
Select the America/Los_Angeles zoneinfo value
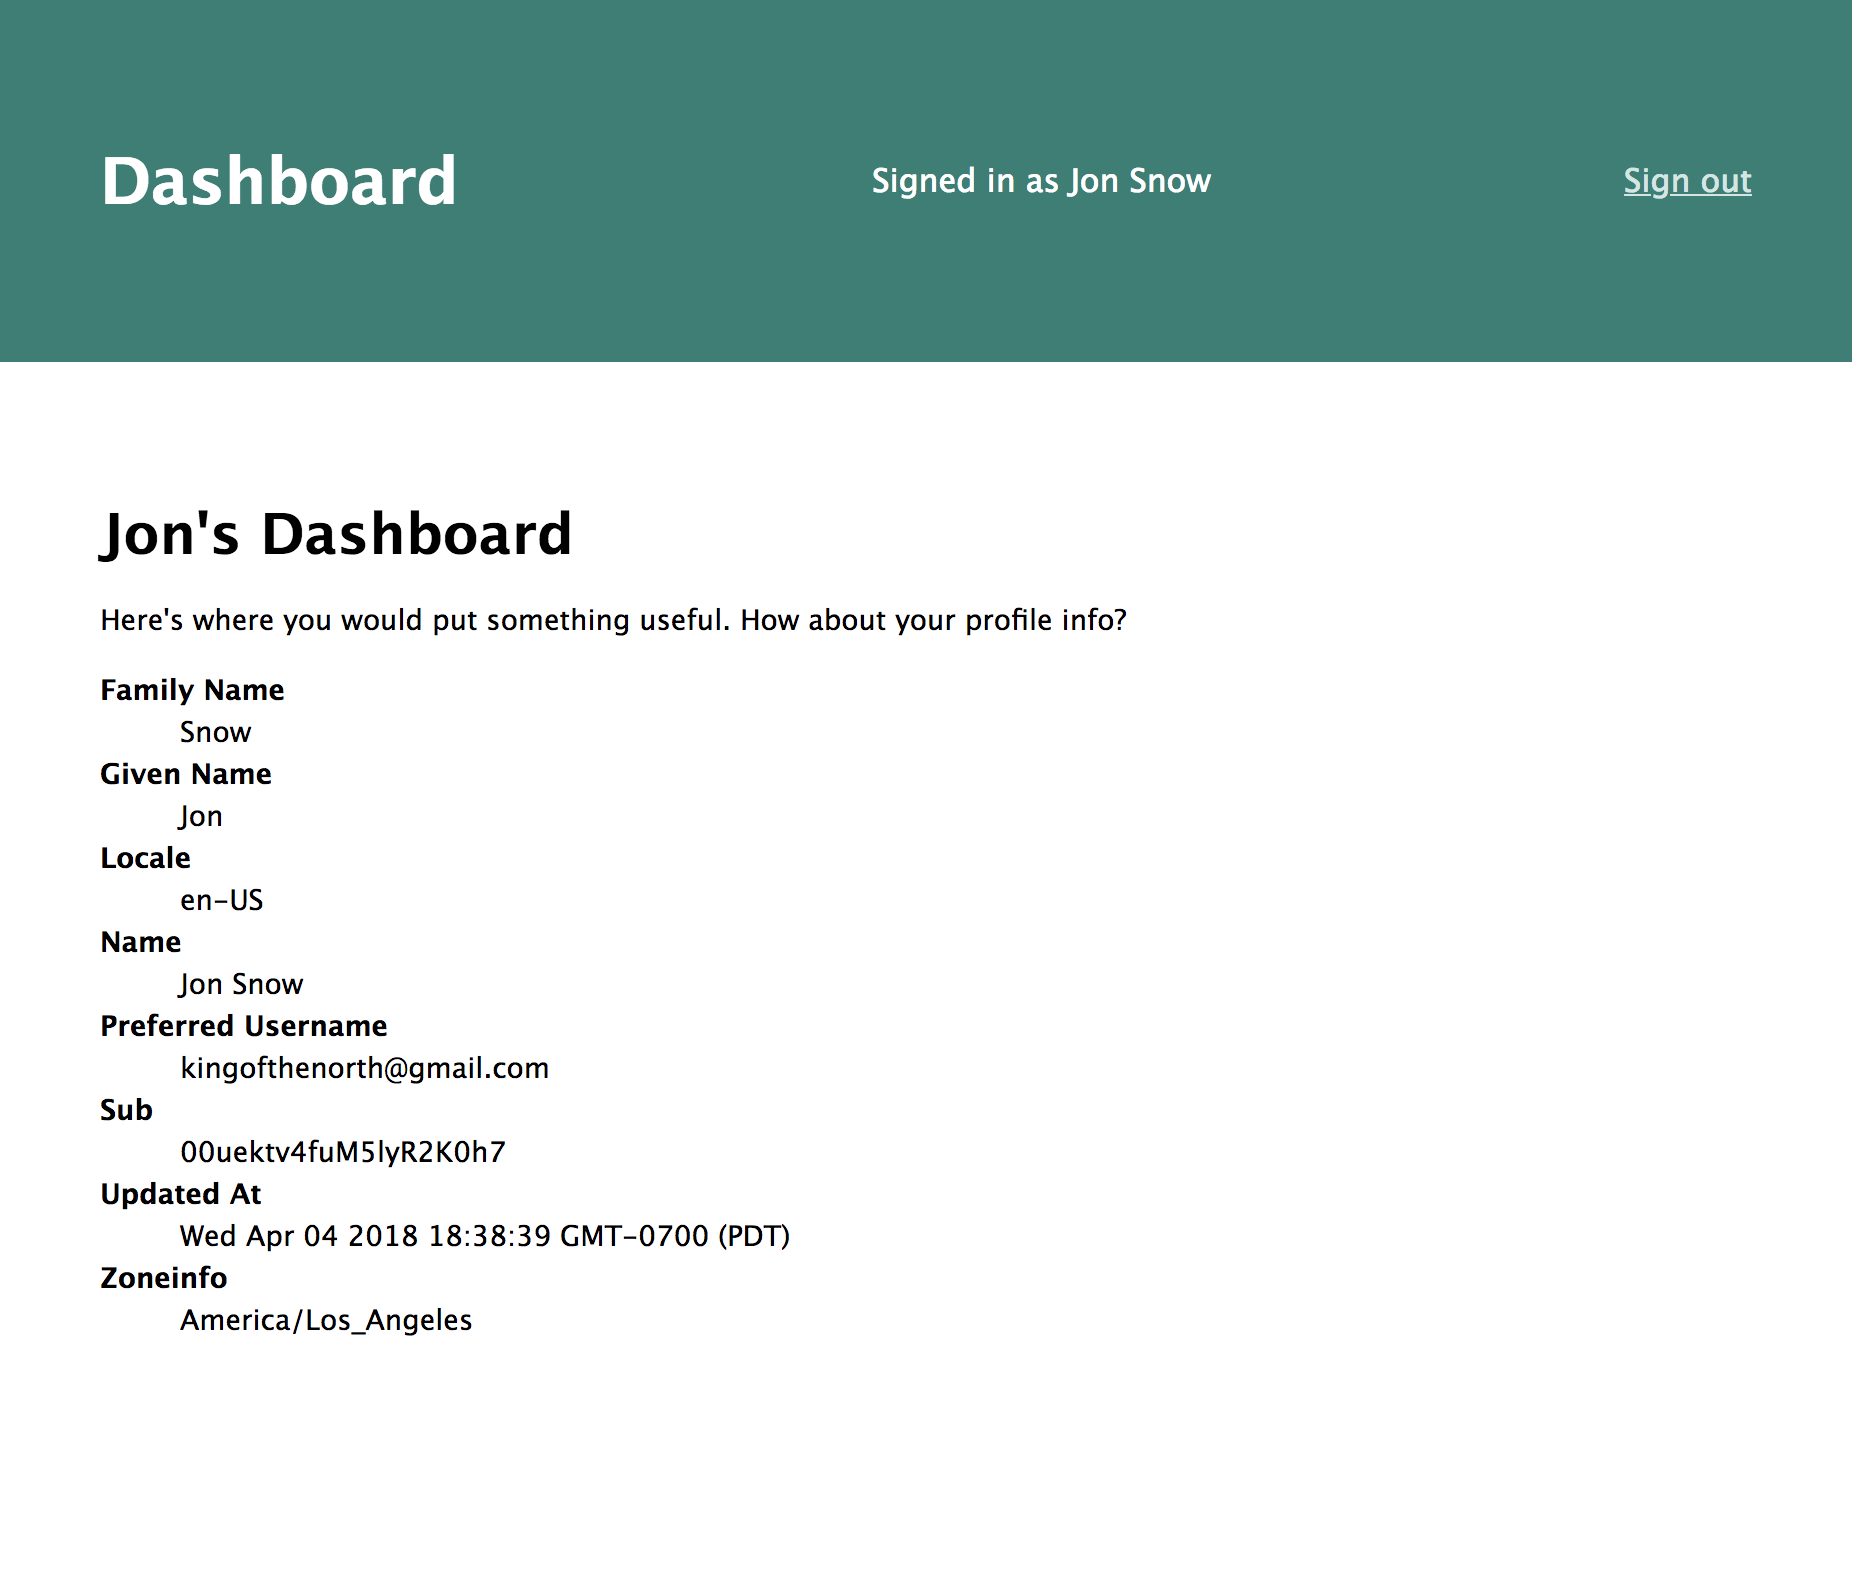(x=325, y=1320)
